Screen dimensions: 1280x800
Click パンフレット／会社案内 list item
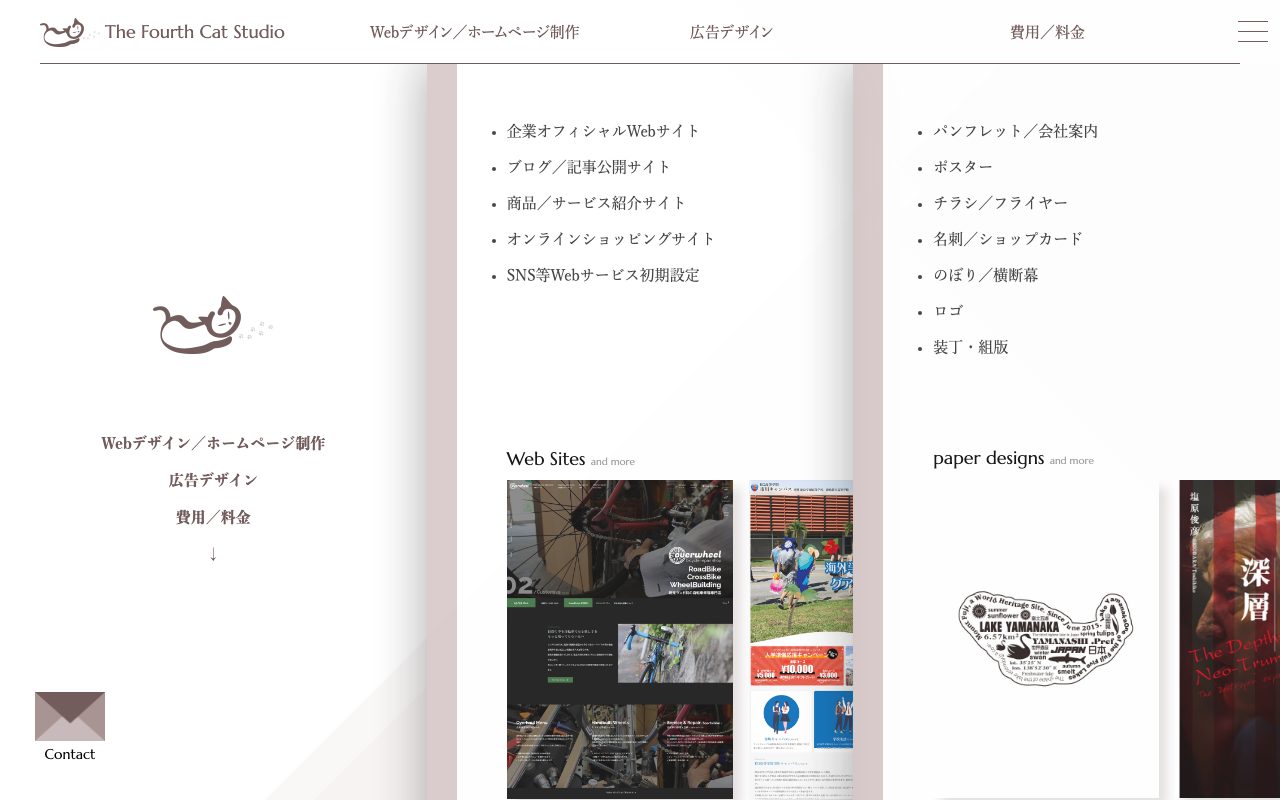1016,131
